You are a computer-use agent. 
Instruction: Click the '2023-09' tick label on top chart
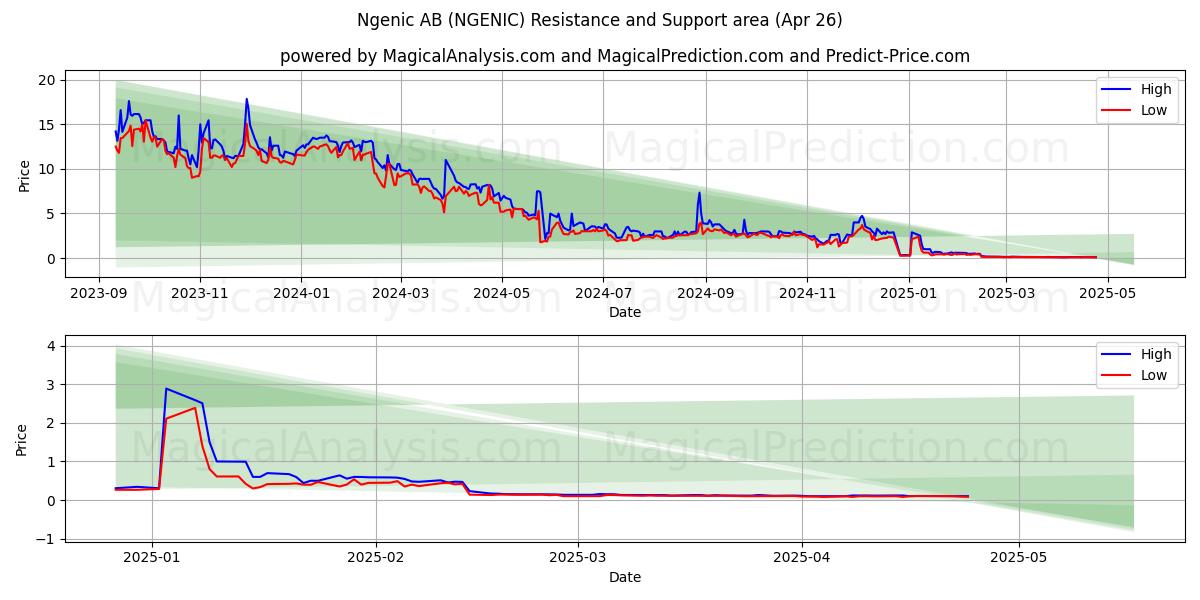pos(98,293)
